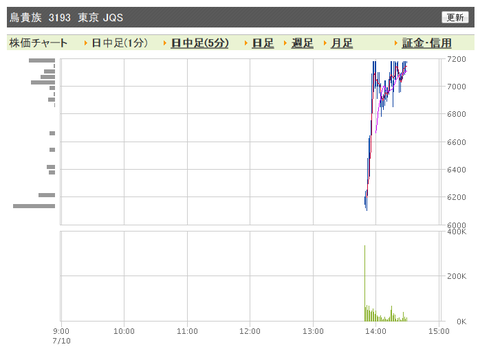Click the 200K volume axis label
This screenshot has height=360, width=480.
(x=456, y=276)
